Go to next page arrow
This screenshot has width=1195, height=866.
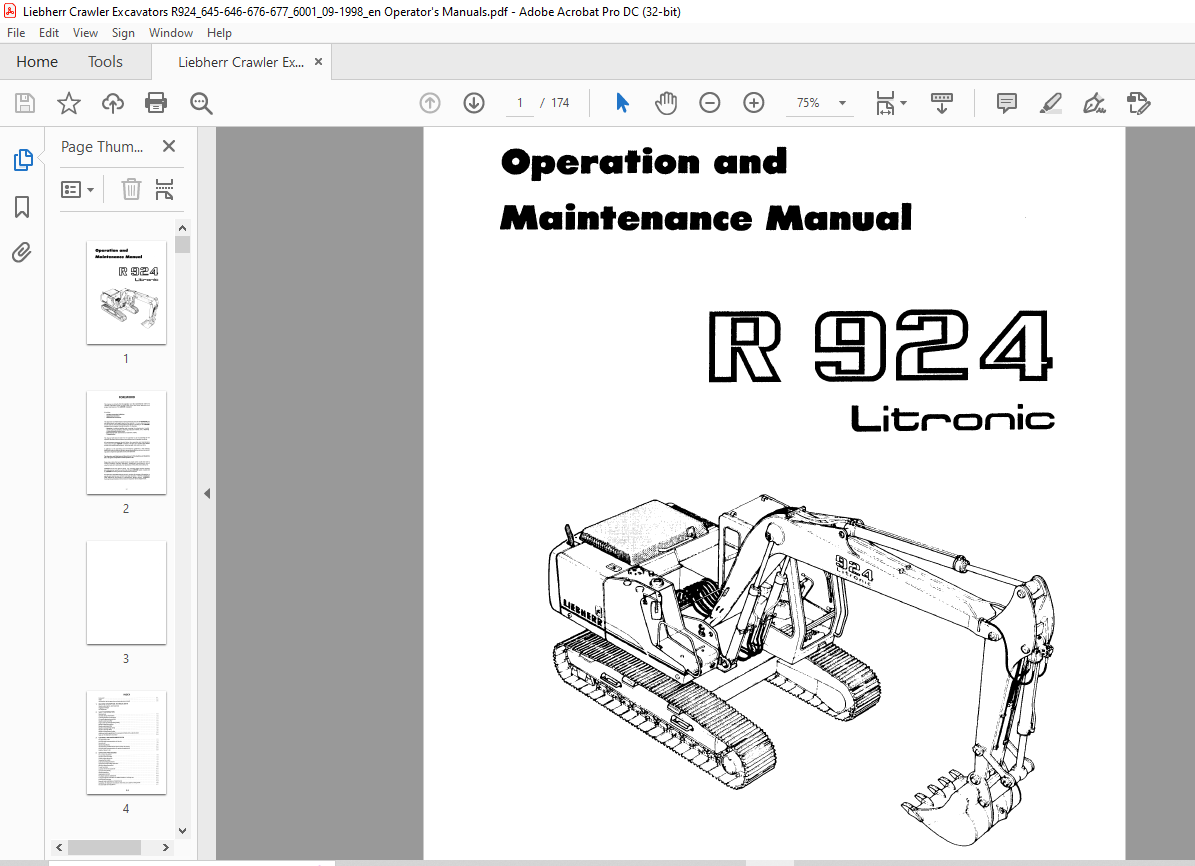(x=474, y=103)
